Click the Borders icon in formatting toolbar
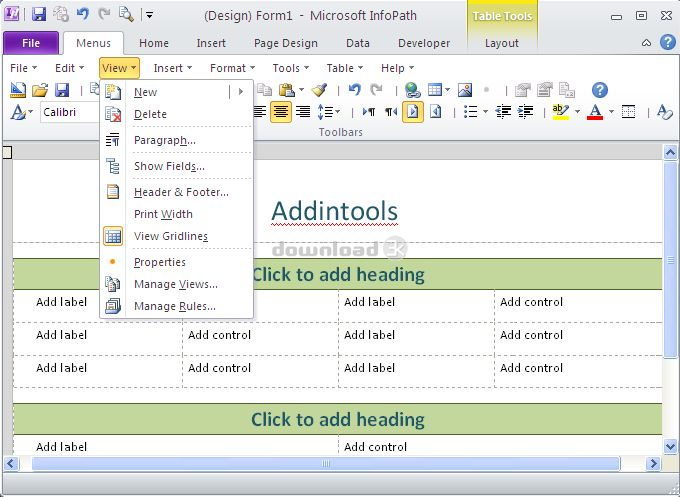The height and width of the screenshot is (497, 680). [x=628, y=112]
